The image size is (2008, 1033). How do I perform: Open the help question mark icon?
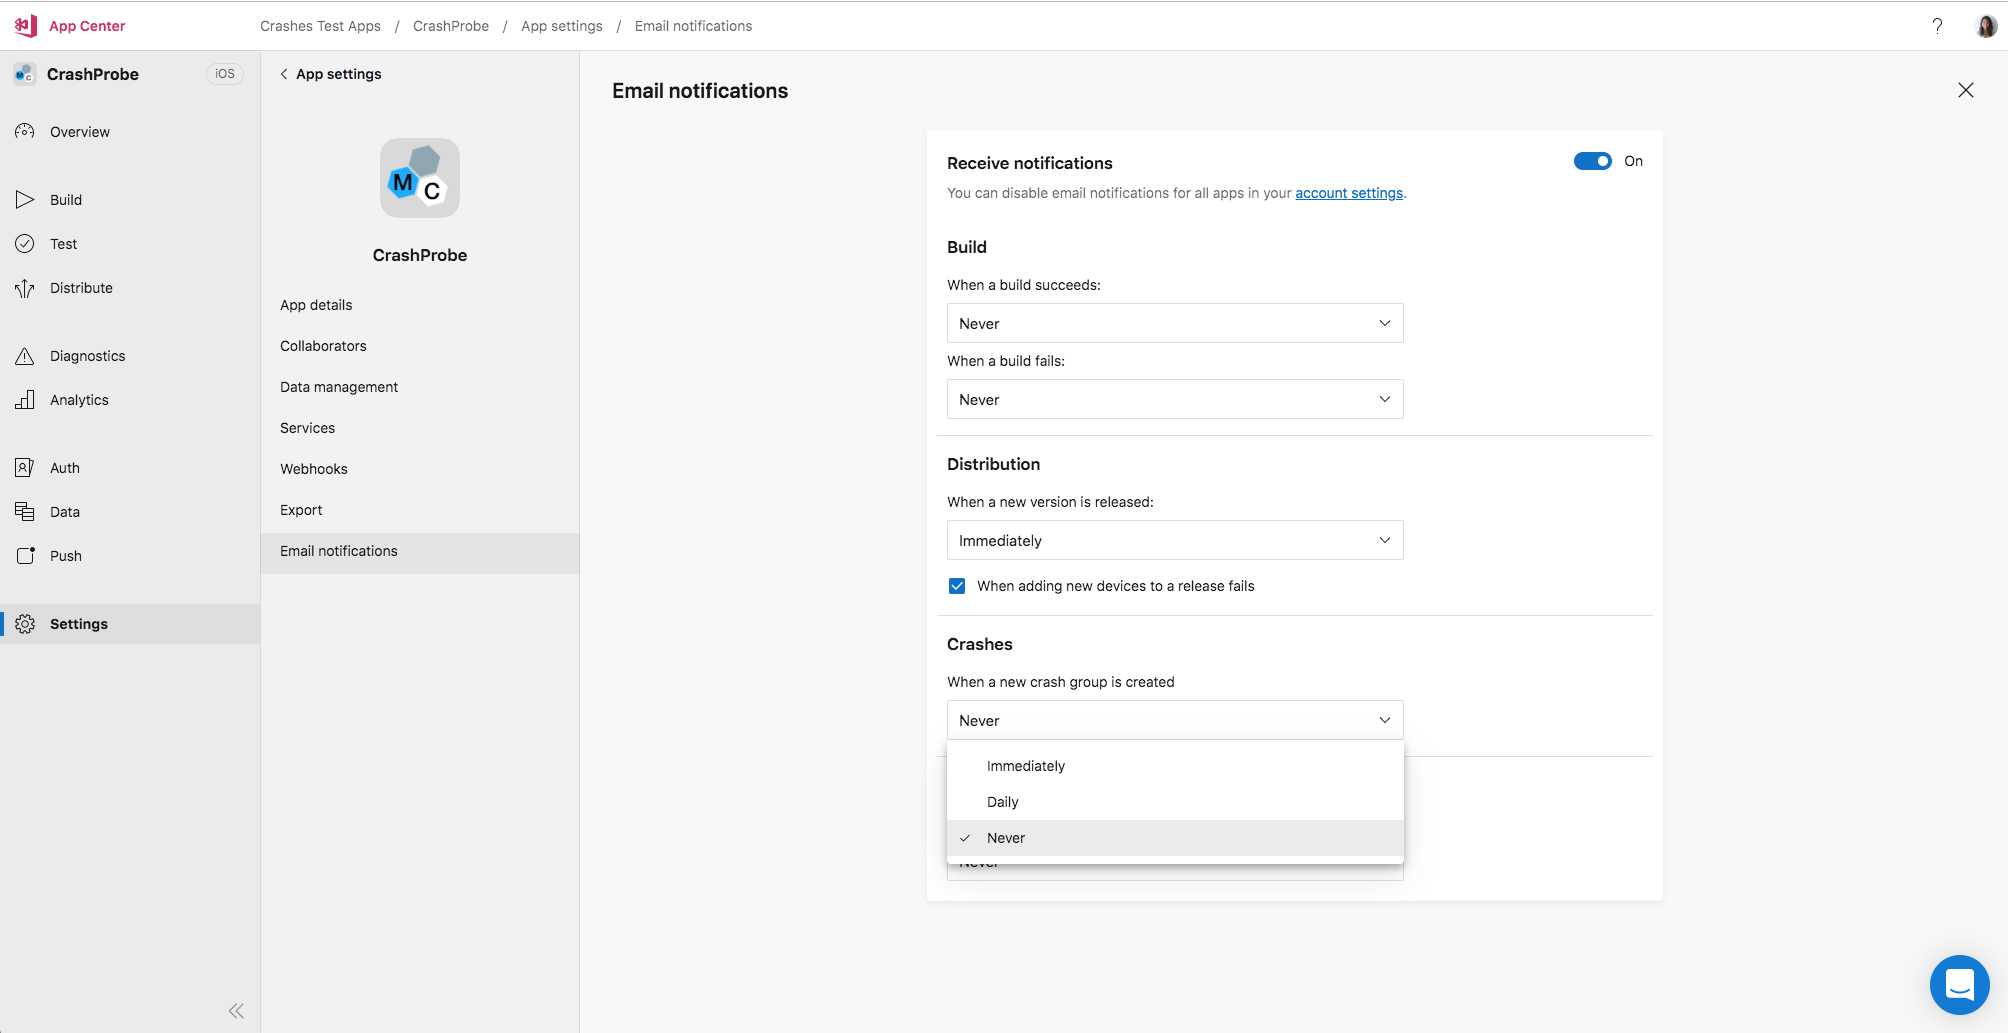click(x=1938, y=25)
